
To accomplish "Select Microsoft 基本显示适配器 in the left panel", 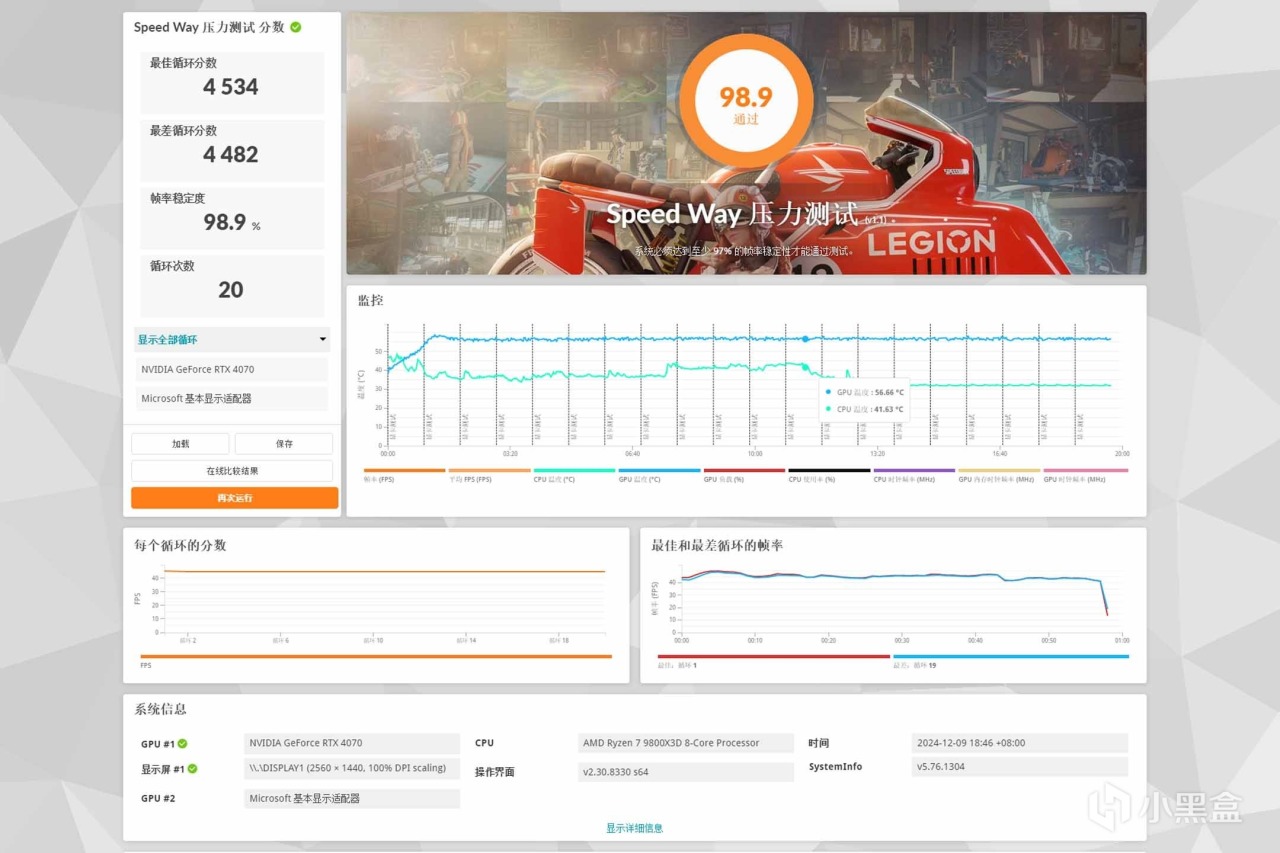I will click(x=232, y=398).
